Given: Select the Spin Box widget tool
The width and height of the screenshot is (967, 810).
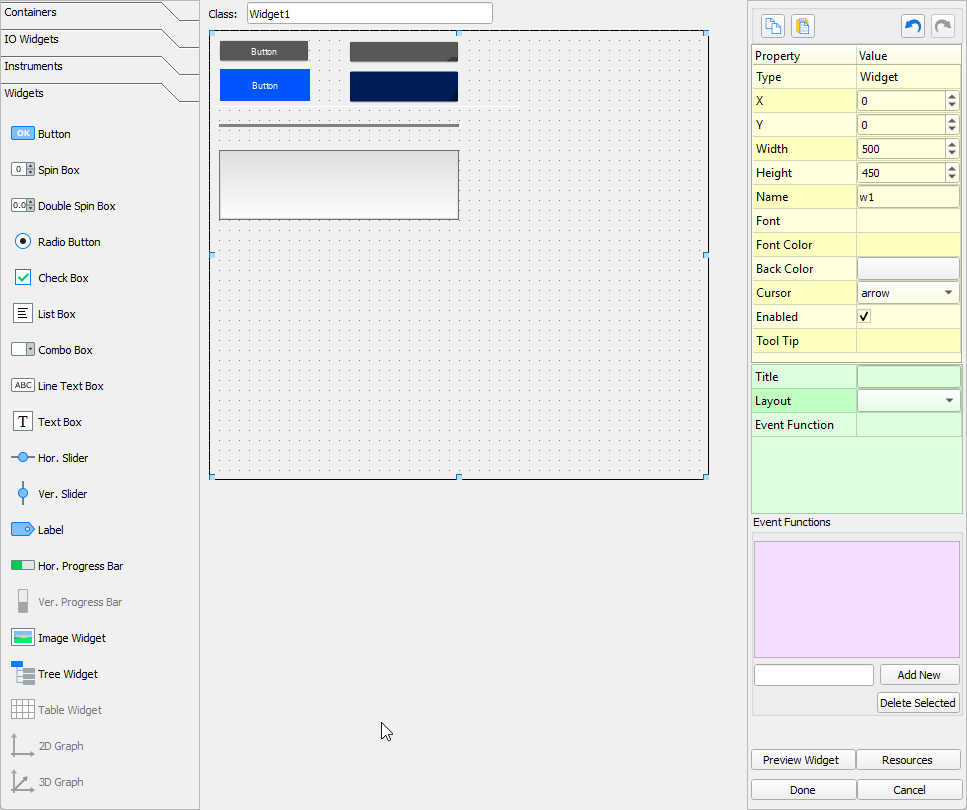Looking at the screenshot, I should [60, 169].
